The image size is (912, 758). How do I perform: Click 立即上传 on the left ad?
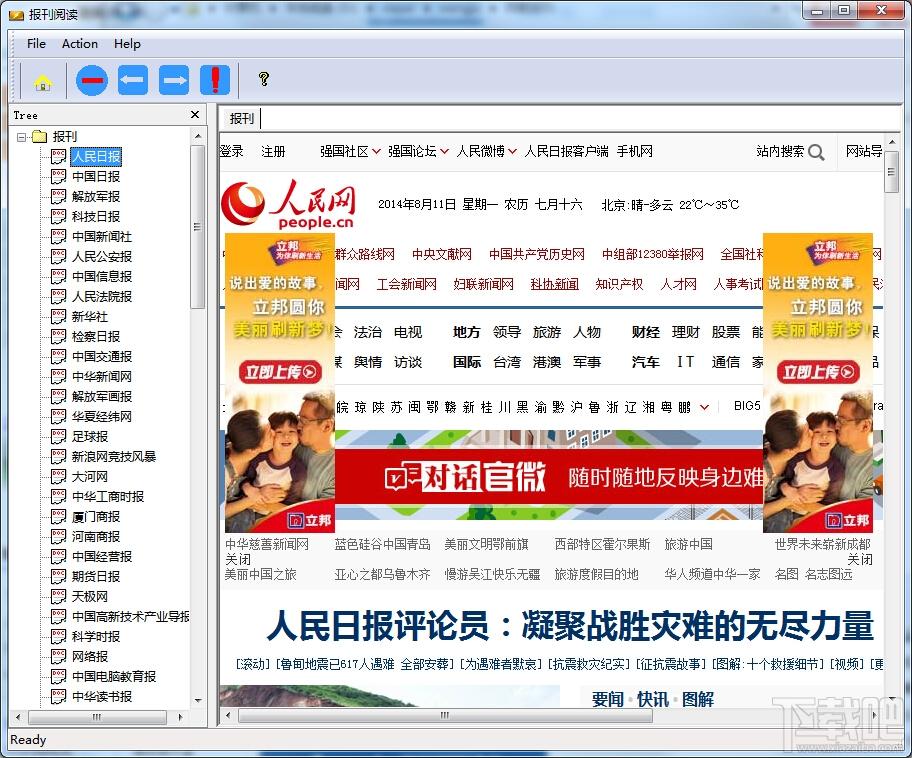tap(280, 372)
